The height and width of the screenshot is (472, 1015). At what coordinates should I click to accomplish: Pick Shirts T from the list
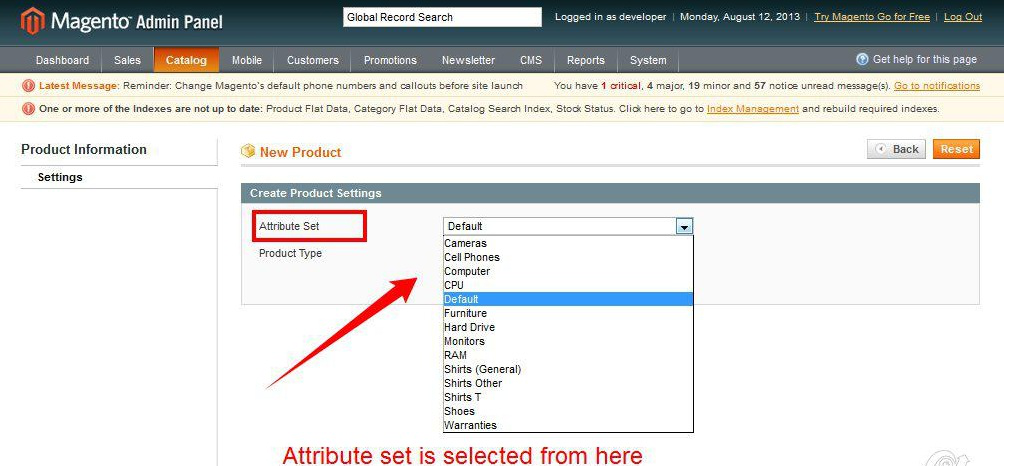(568, 397)
